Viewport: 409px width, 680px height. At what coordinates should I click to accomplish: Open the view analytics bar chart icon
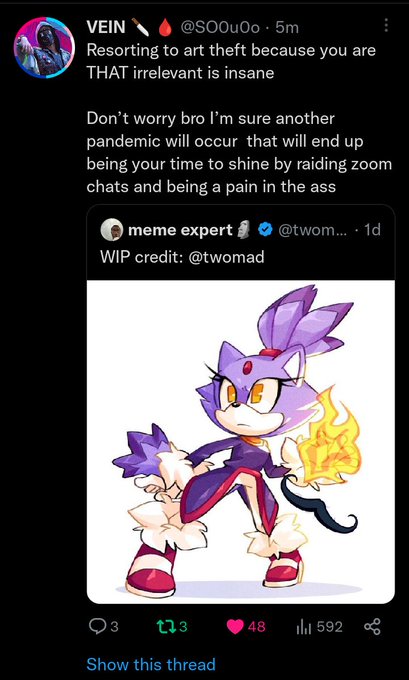(x=304, y=626)
